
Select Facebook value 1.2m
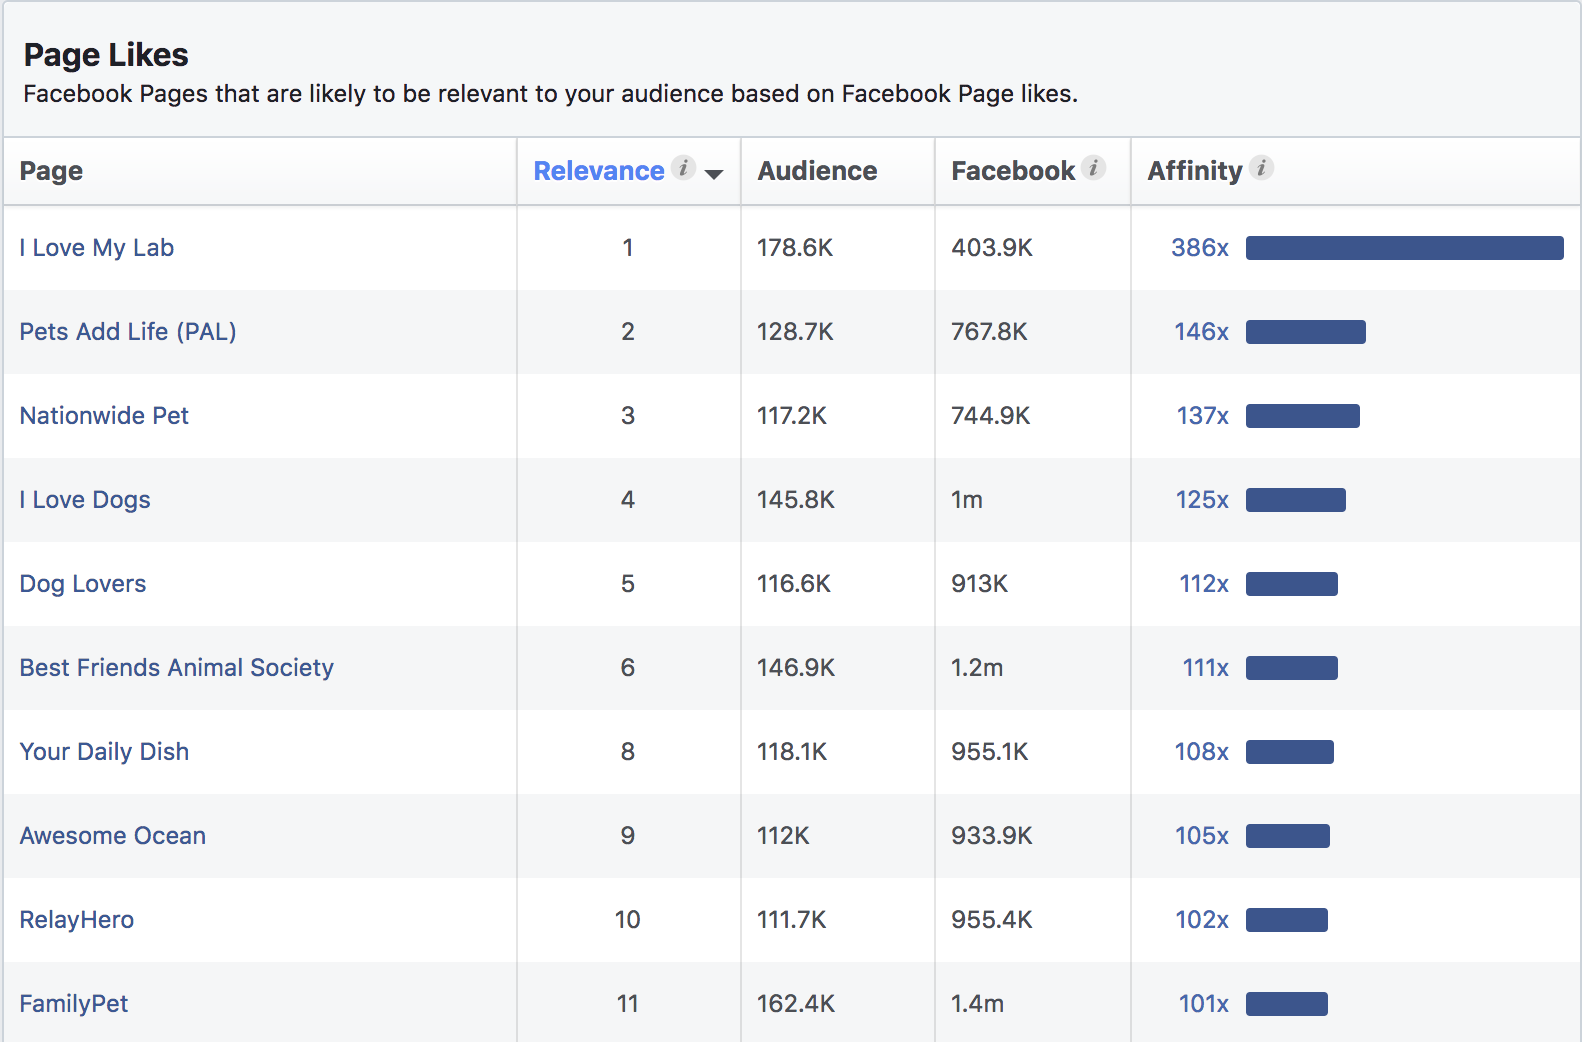pos(977,668)
